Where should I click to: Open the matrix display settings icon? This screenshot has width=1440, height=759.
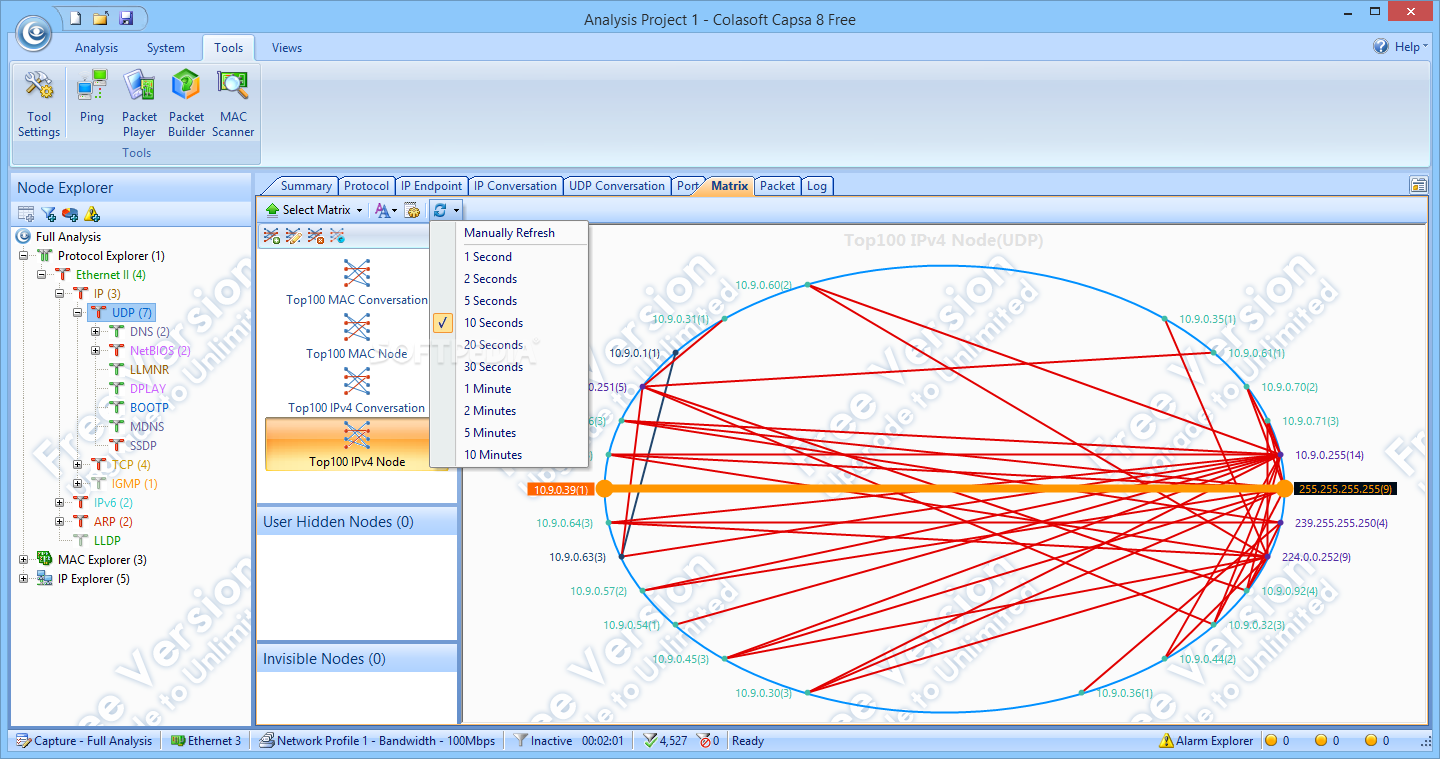click(412, 210)
